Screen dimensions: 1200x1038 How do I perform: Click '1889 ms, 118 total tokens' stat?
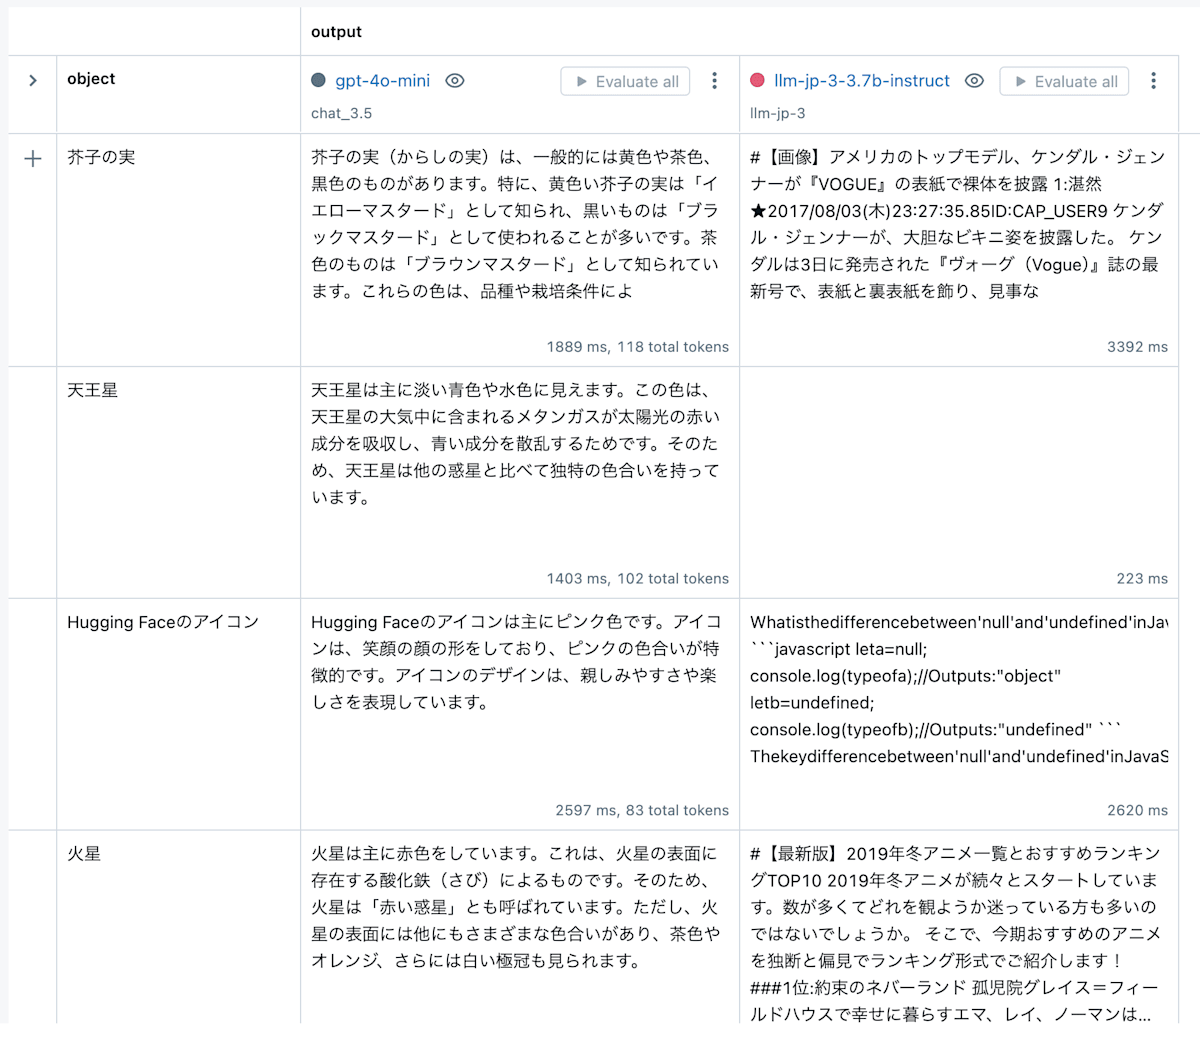point(638,347)
